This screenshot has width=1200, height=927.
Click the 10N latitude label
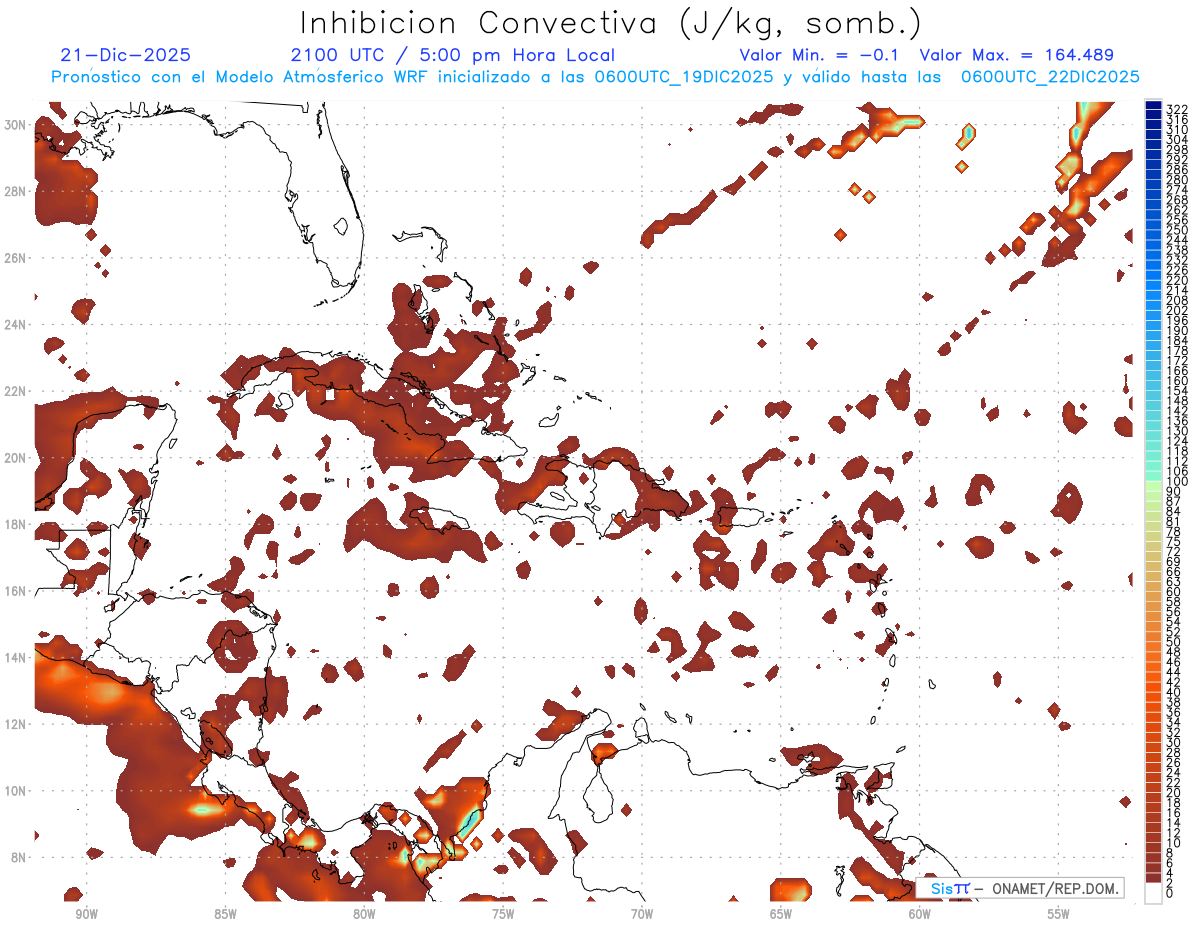click(x=14, y=791)
